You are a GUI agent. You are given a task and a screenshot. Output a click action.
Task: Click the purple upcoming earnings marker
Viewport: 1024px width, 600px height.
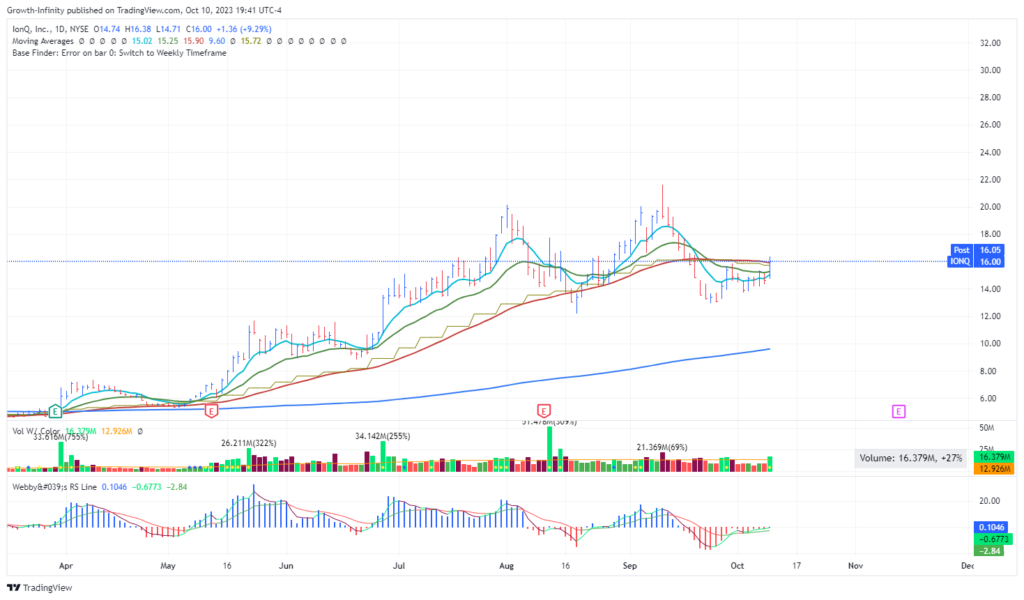898,411
